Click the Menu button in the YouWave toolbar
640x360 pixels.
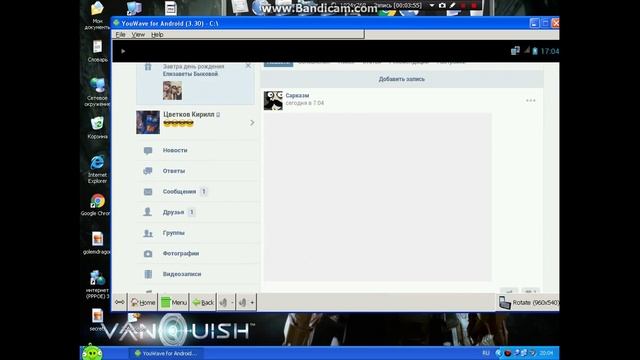click(174, 302)
